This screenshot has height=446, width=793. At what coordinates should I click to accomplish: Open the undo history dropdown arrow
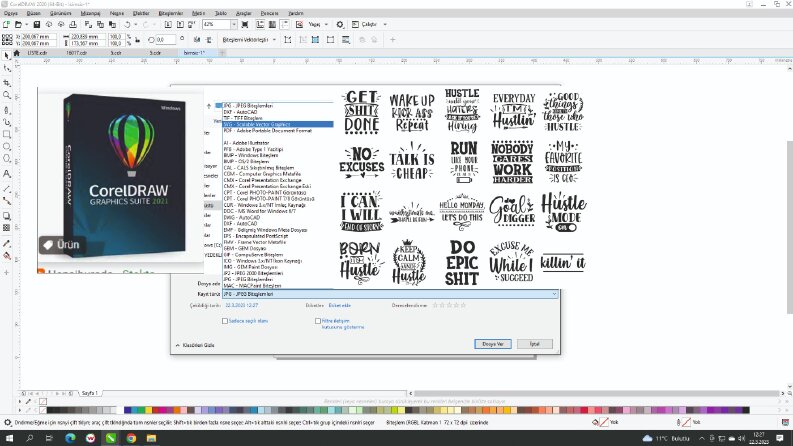tap(136, 24)
